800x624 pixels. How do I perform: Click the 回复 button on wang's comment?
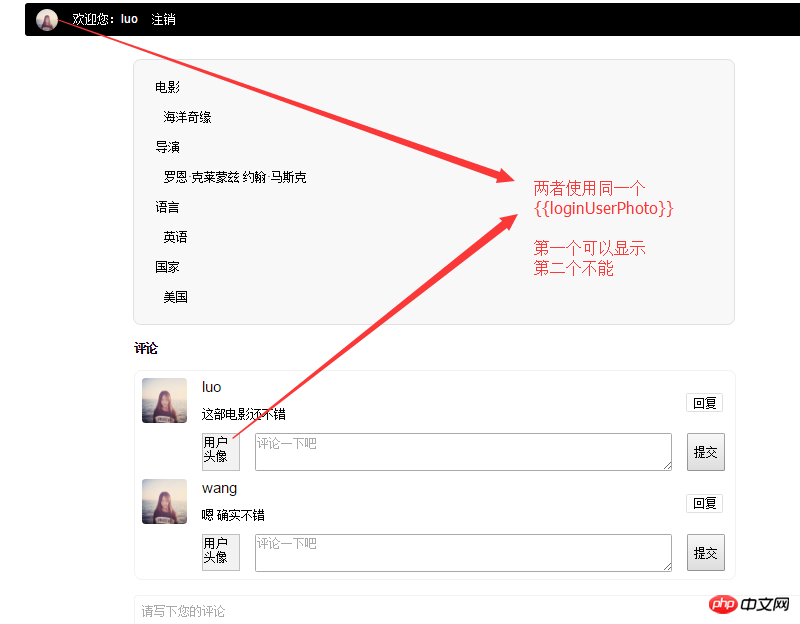coord(704,504)
